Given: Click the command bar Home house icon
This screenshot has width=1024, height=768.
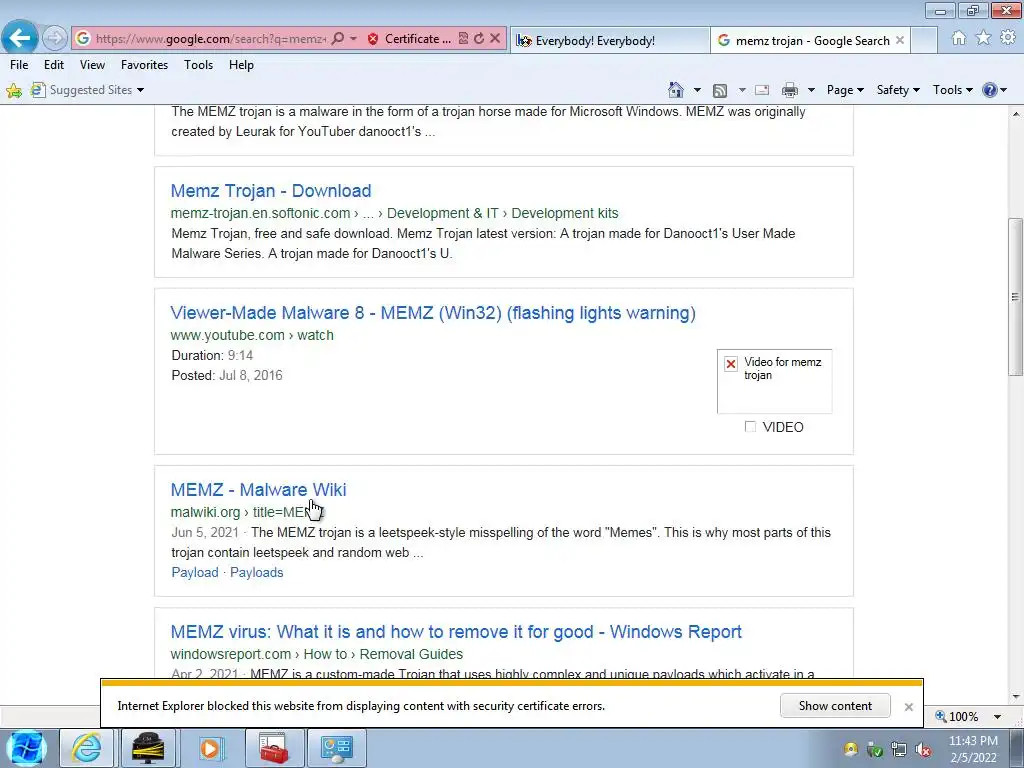Looking at the screenshot, I should point(676,89).
